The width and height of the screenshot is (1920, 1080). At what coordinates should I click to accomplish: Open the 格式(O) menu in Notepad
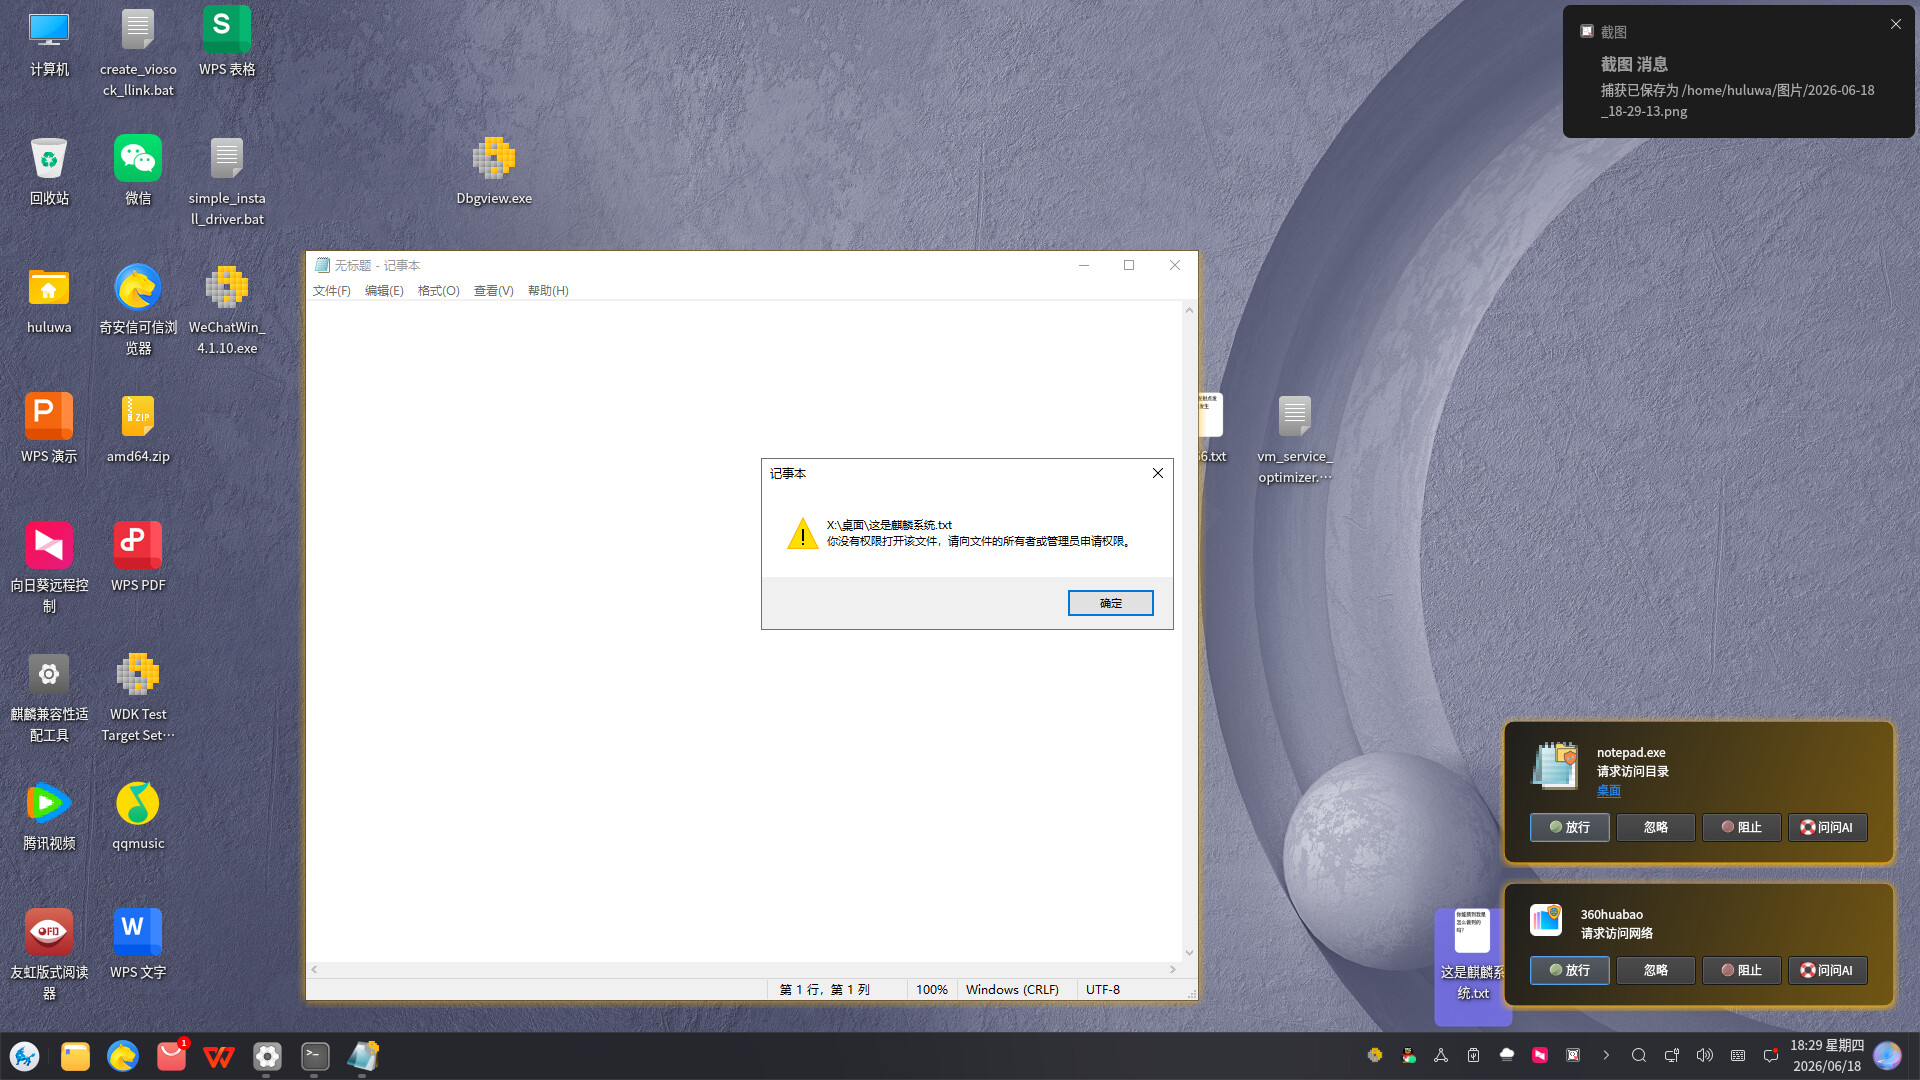pos(438,291)
